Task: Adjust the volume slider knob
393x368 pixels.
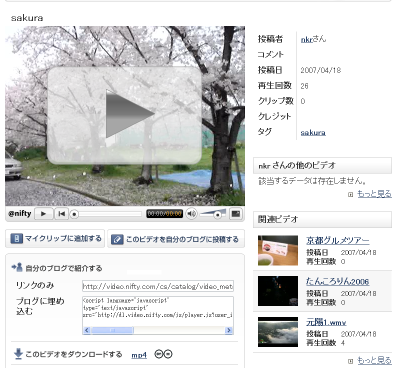Action: pyautogui.click(x=217, y=215)
